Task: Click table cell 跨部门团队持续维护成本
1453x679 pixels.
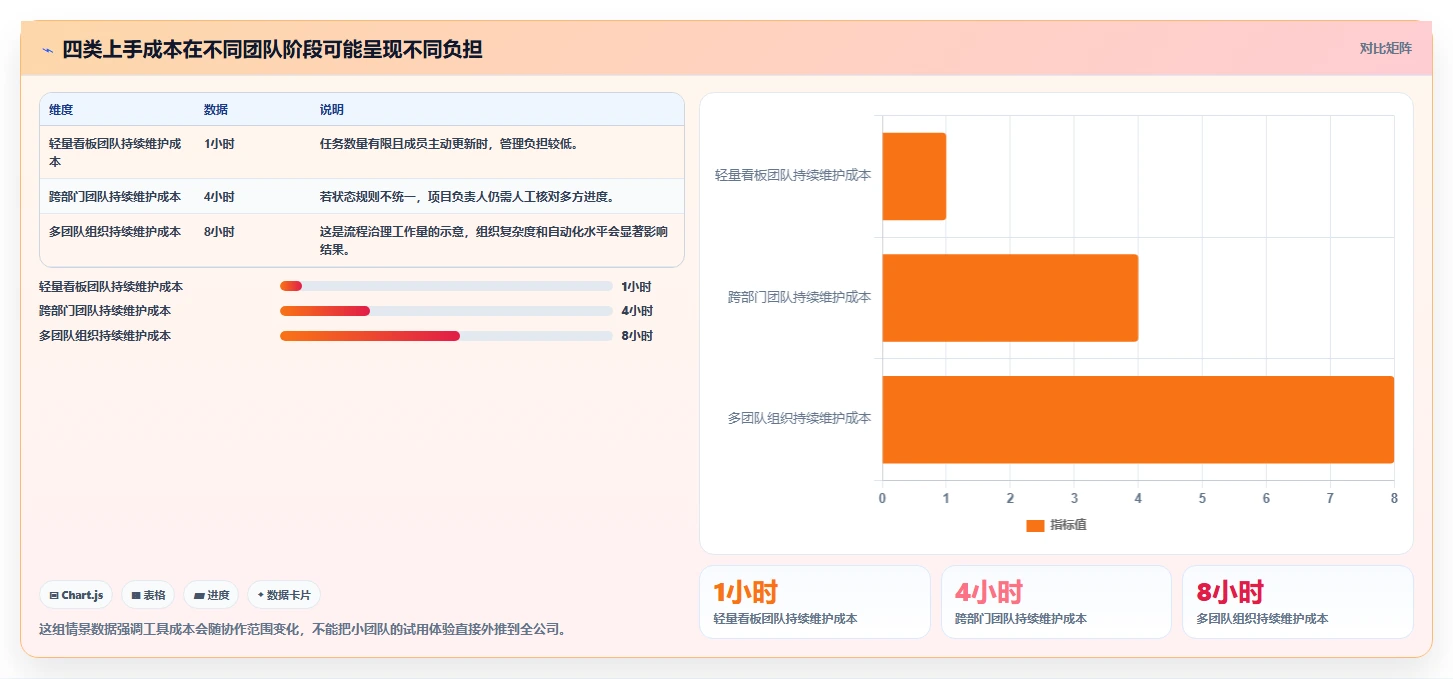Action: [x=115, y=196]
